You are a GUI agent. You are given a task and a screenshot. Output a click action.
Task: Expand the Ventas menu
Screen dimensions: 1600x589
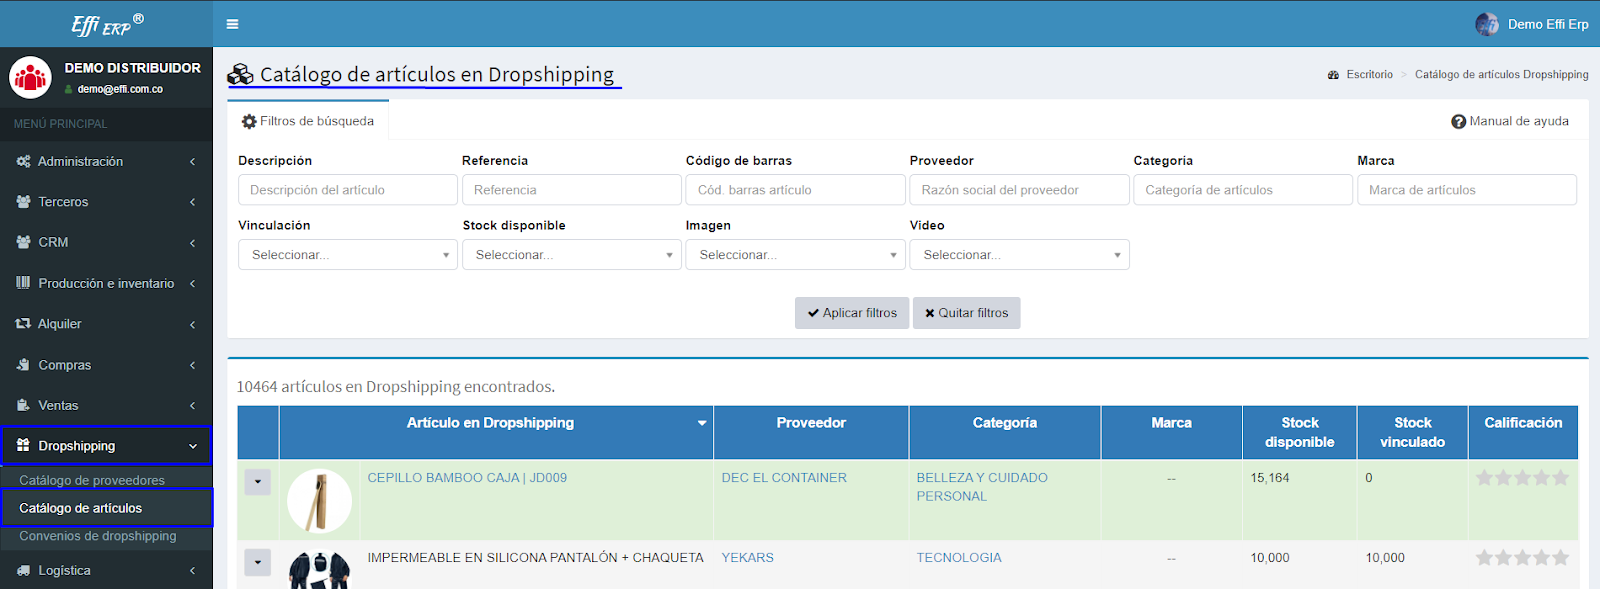click(106, 405)
